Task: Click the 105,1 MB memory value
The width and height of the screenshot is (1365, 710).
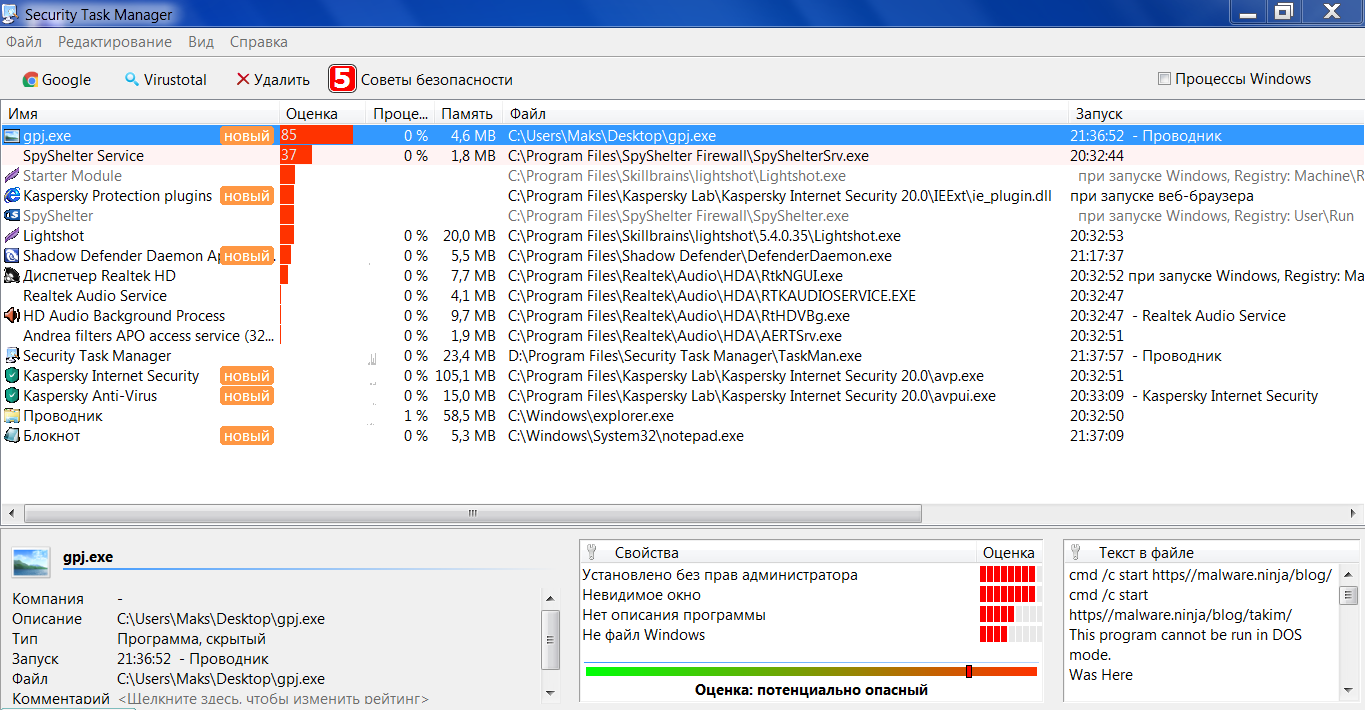Action: point(465,376)
